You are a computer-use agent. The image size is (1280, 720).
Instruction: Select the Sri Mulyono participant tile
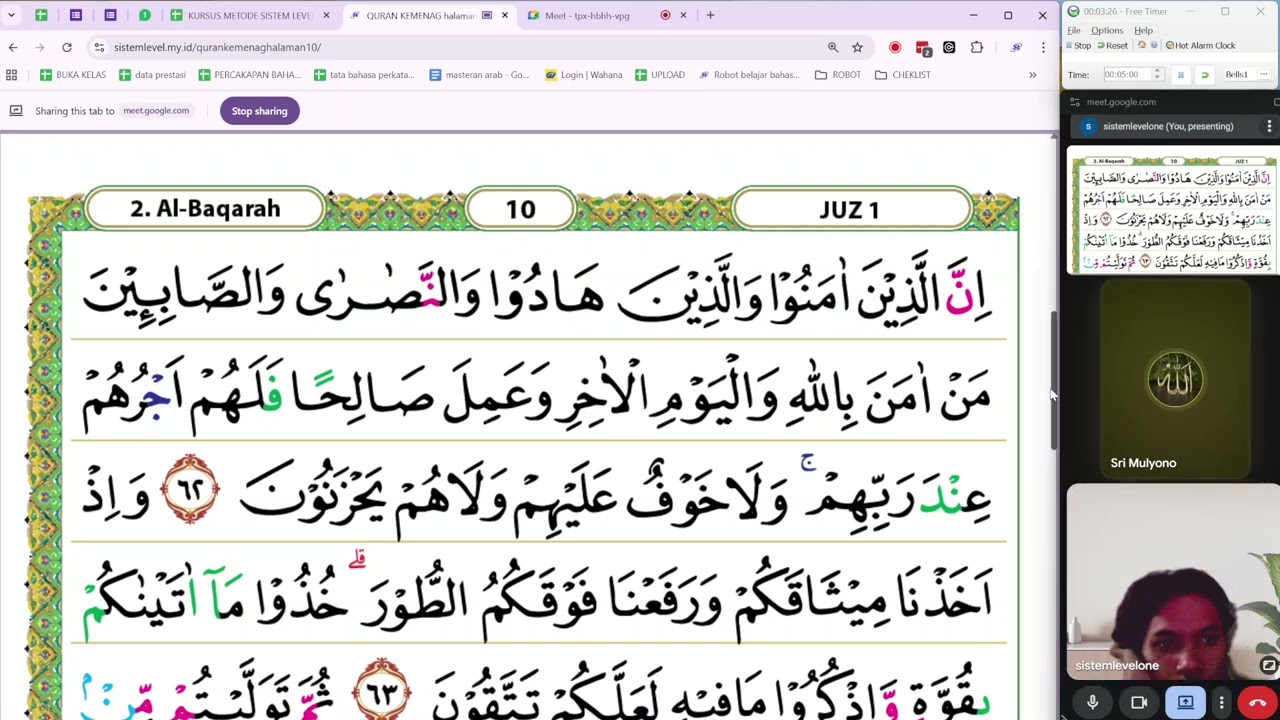(1175, 380)
